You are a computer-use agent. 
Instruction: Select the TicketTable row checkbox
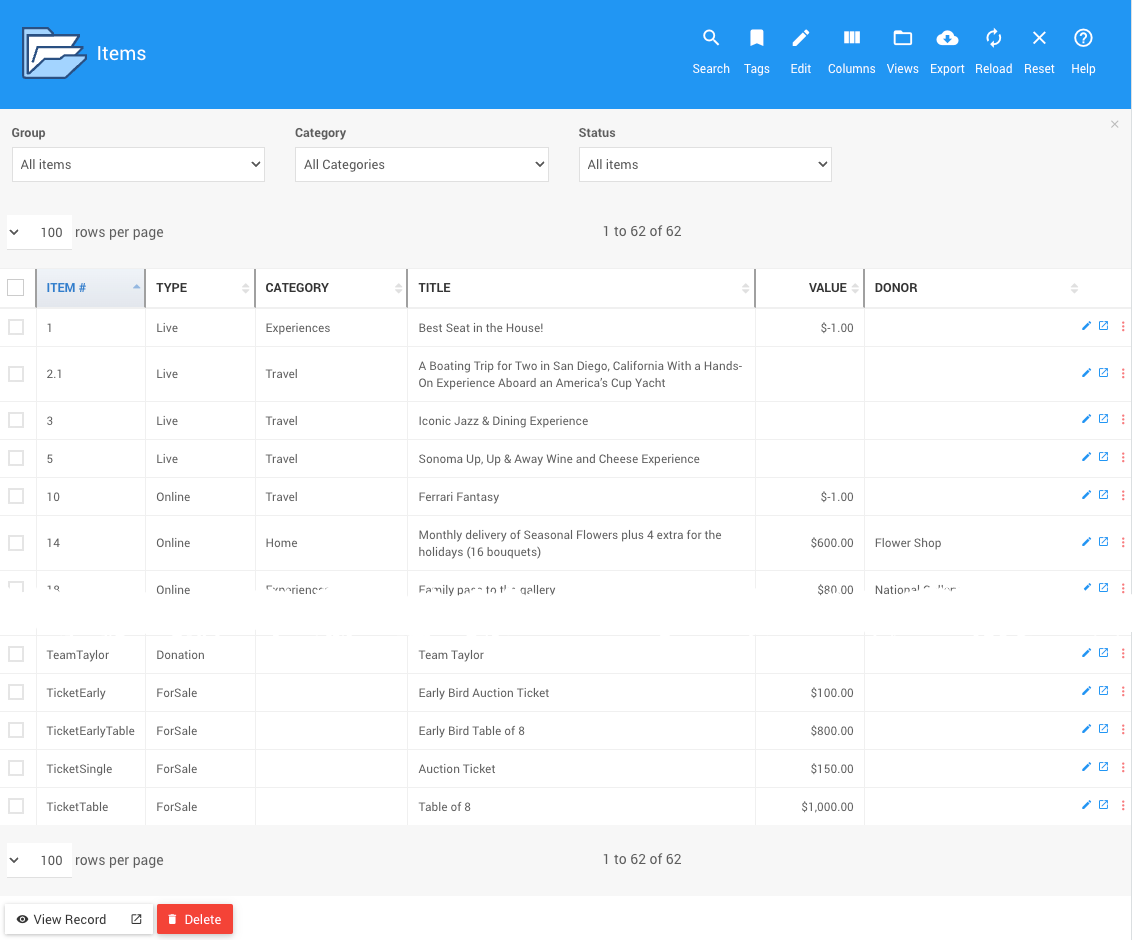(x=16, y=806)
